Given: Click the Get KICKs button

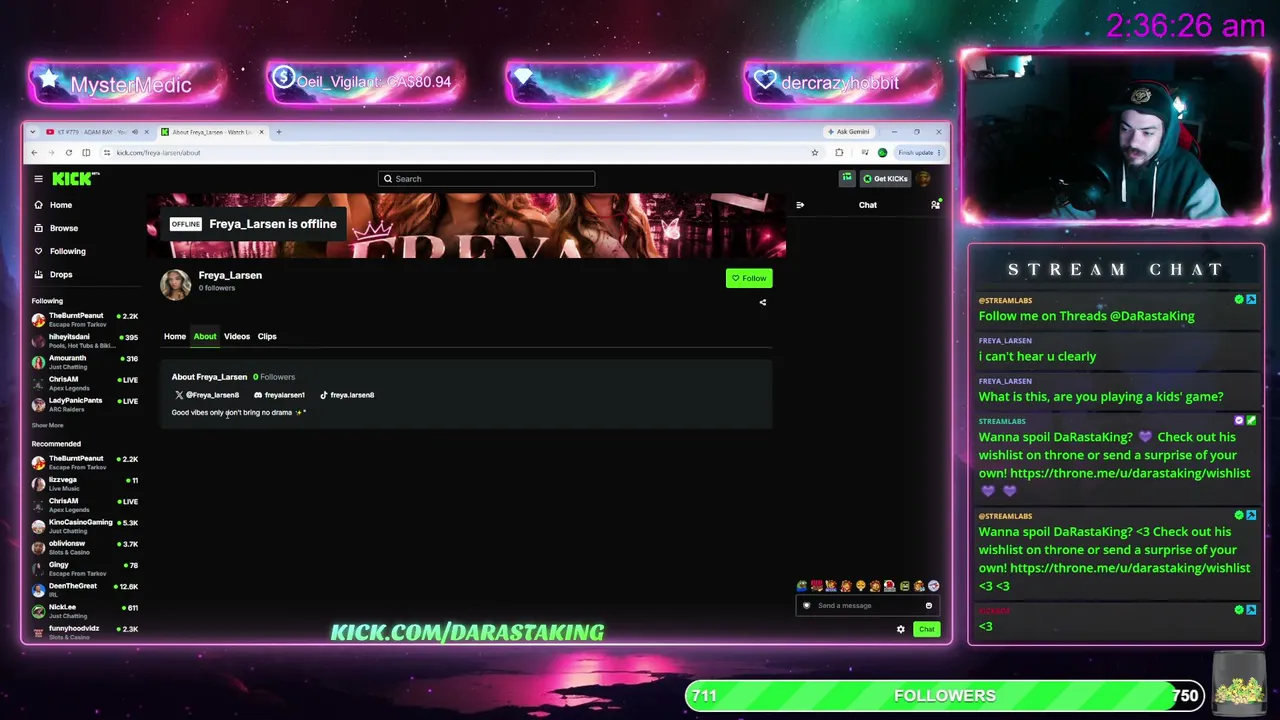Looking at the screenshot, I should coord(885,179).
